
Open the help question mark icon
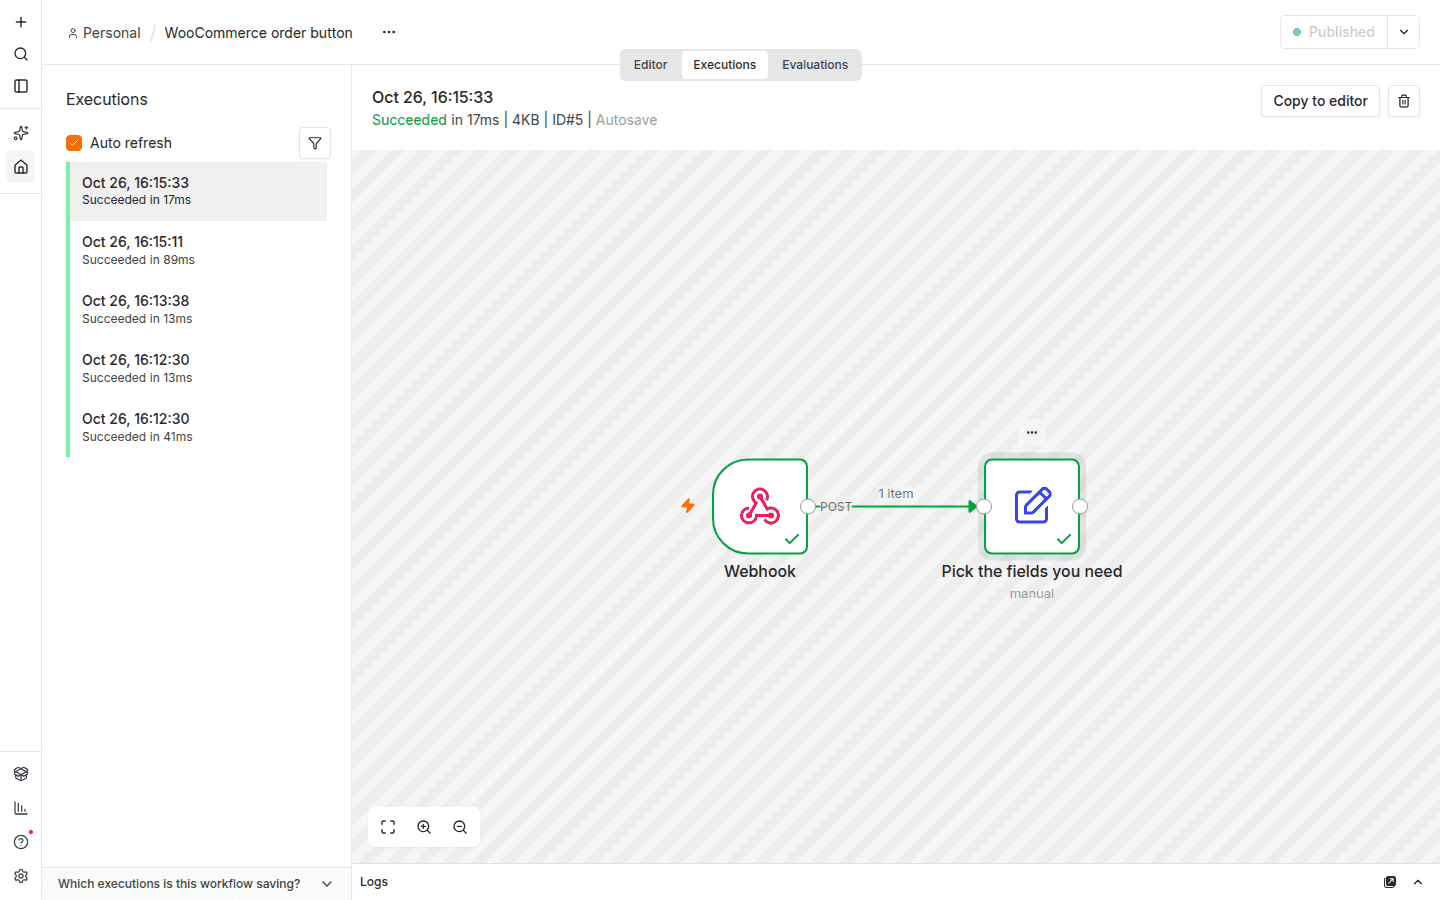(x=21, y=842)
